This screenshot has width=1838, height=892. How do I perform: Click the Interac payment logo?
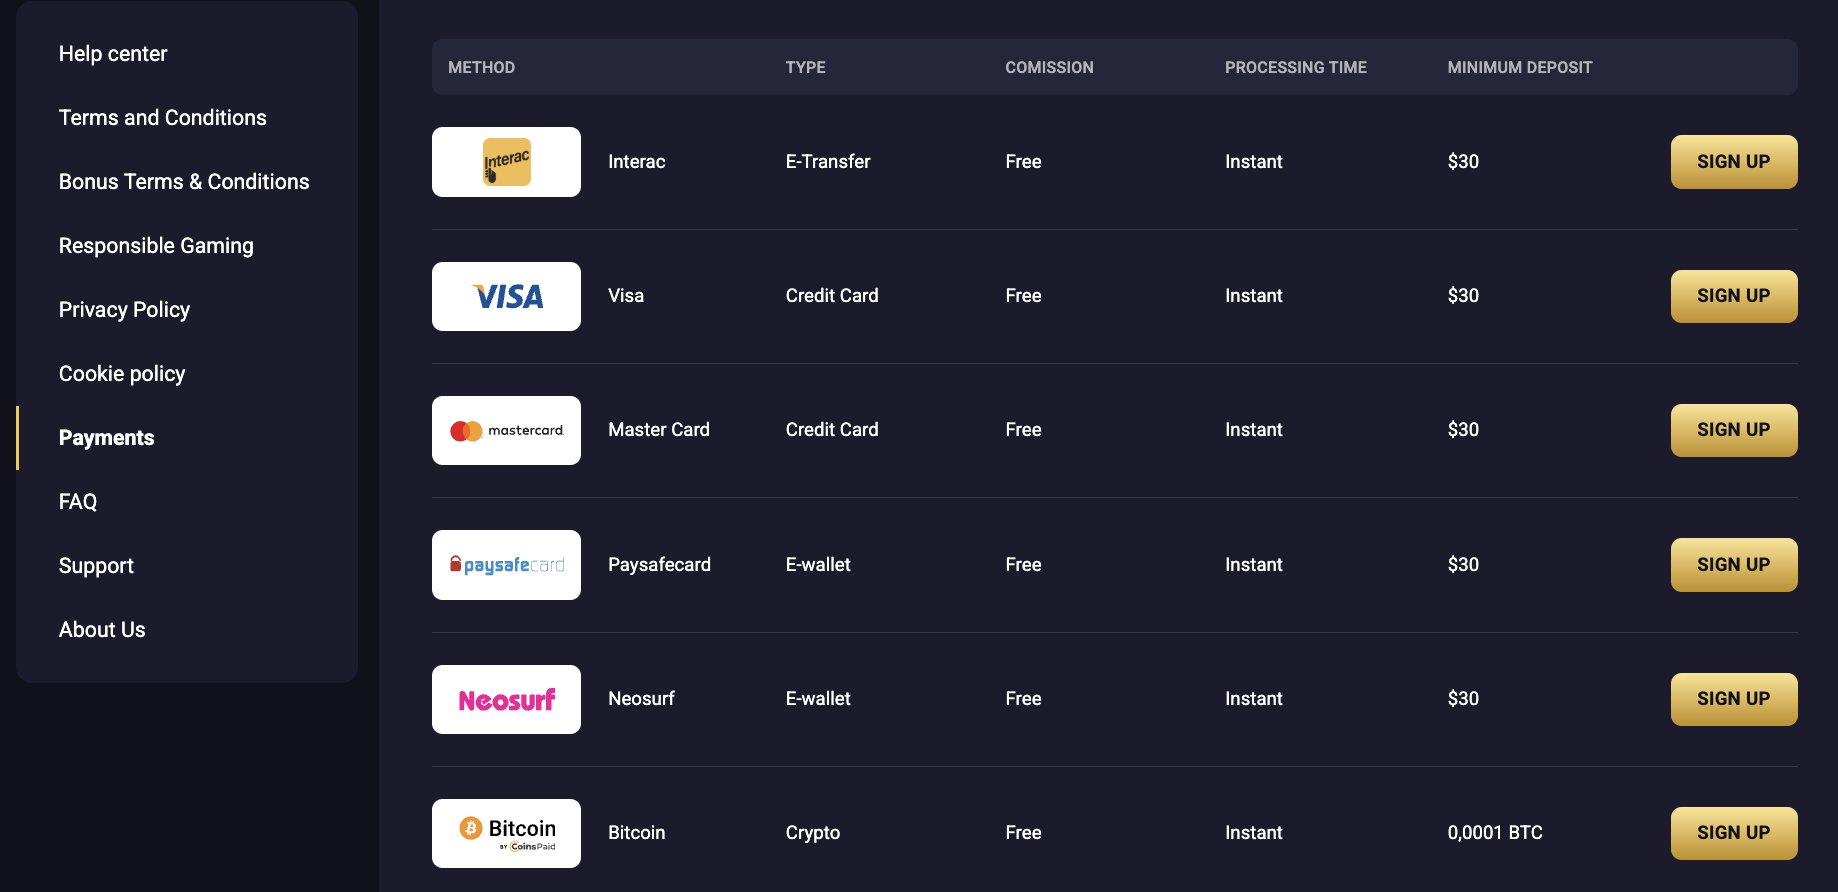pyautogui.click(x=506, y=161)
